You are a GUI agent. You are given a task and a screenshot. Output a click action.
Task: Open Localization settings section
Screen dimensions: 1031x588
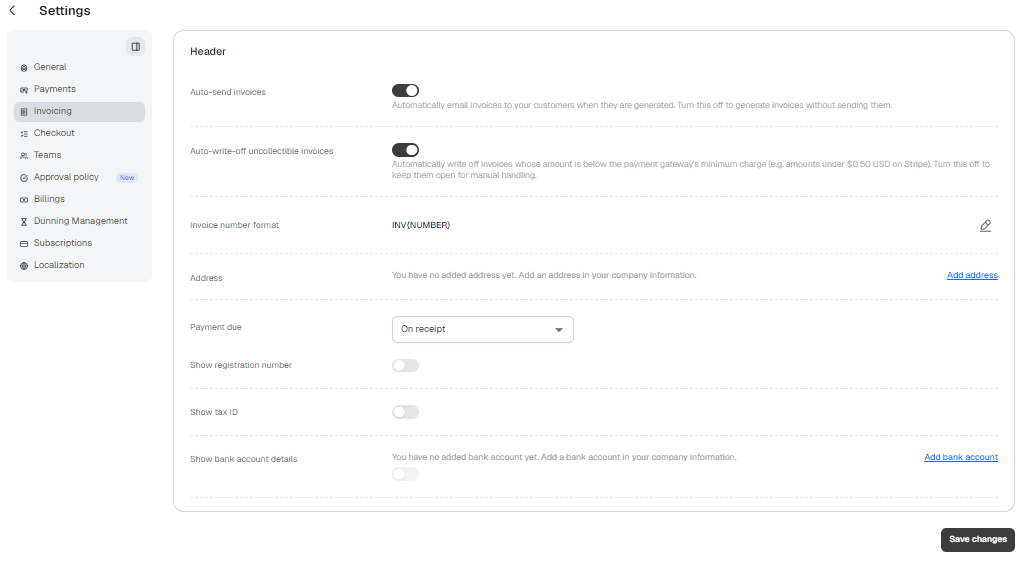click(79, 265)
